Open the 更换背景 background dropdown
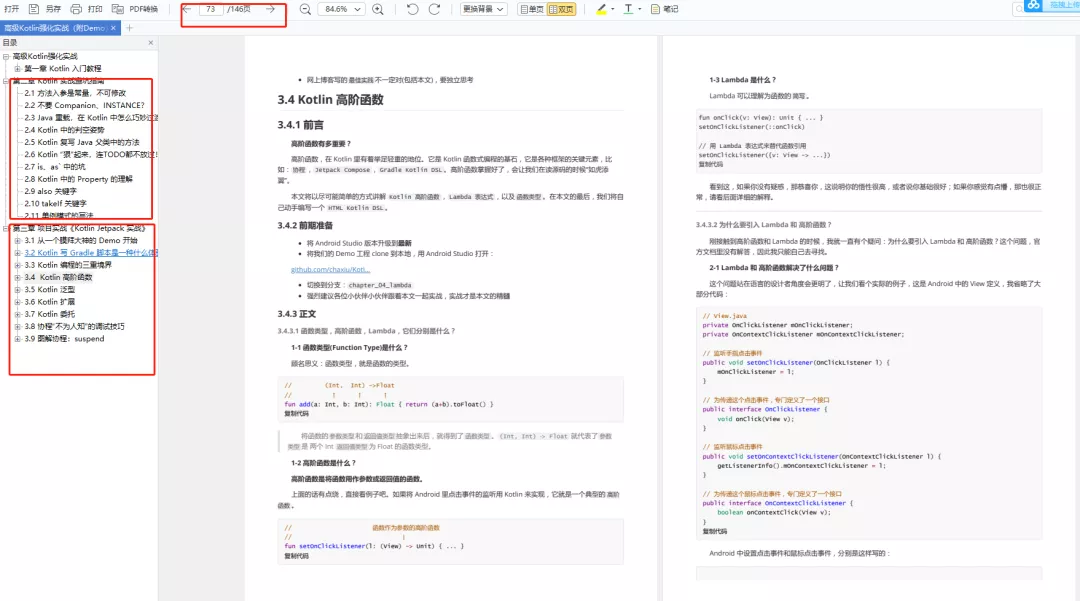Image resolution: width=1080 pixels, height=601 pixels. (484, 8)
